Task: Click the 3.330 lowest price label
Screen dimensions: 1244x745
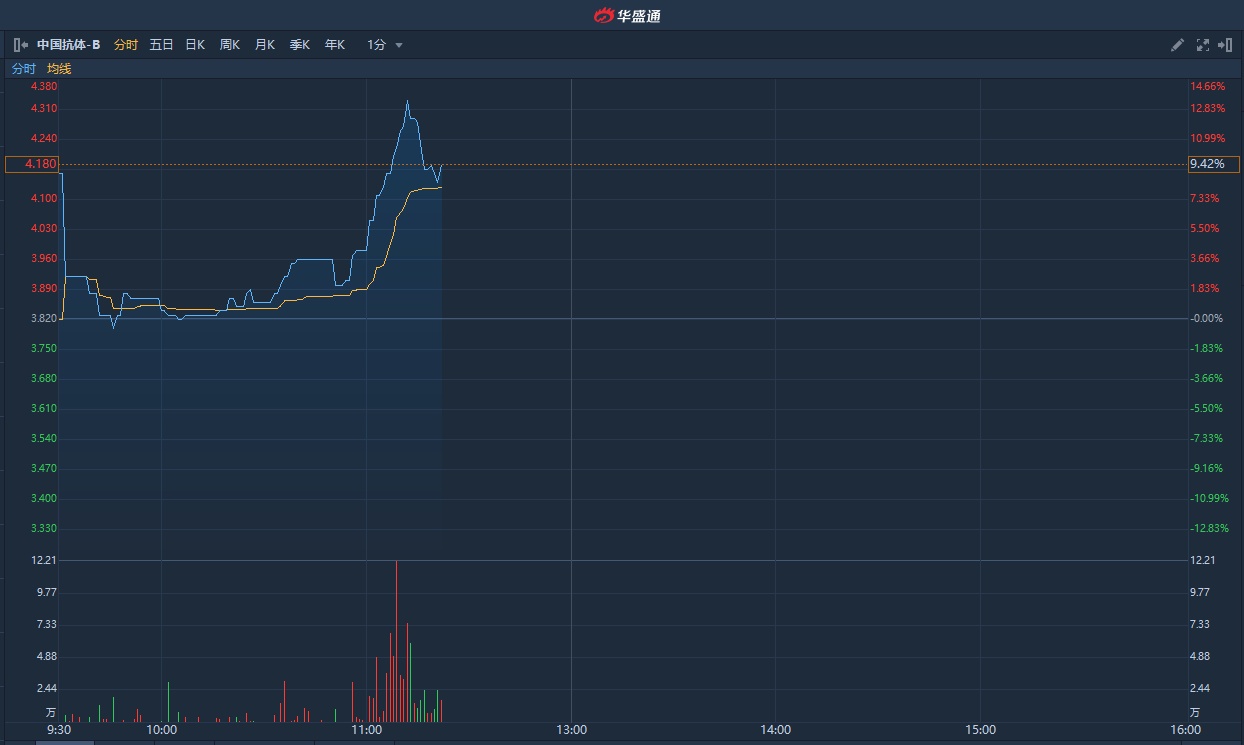Action: [43, 528]
